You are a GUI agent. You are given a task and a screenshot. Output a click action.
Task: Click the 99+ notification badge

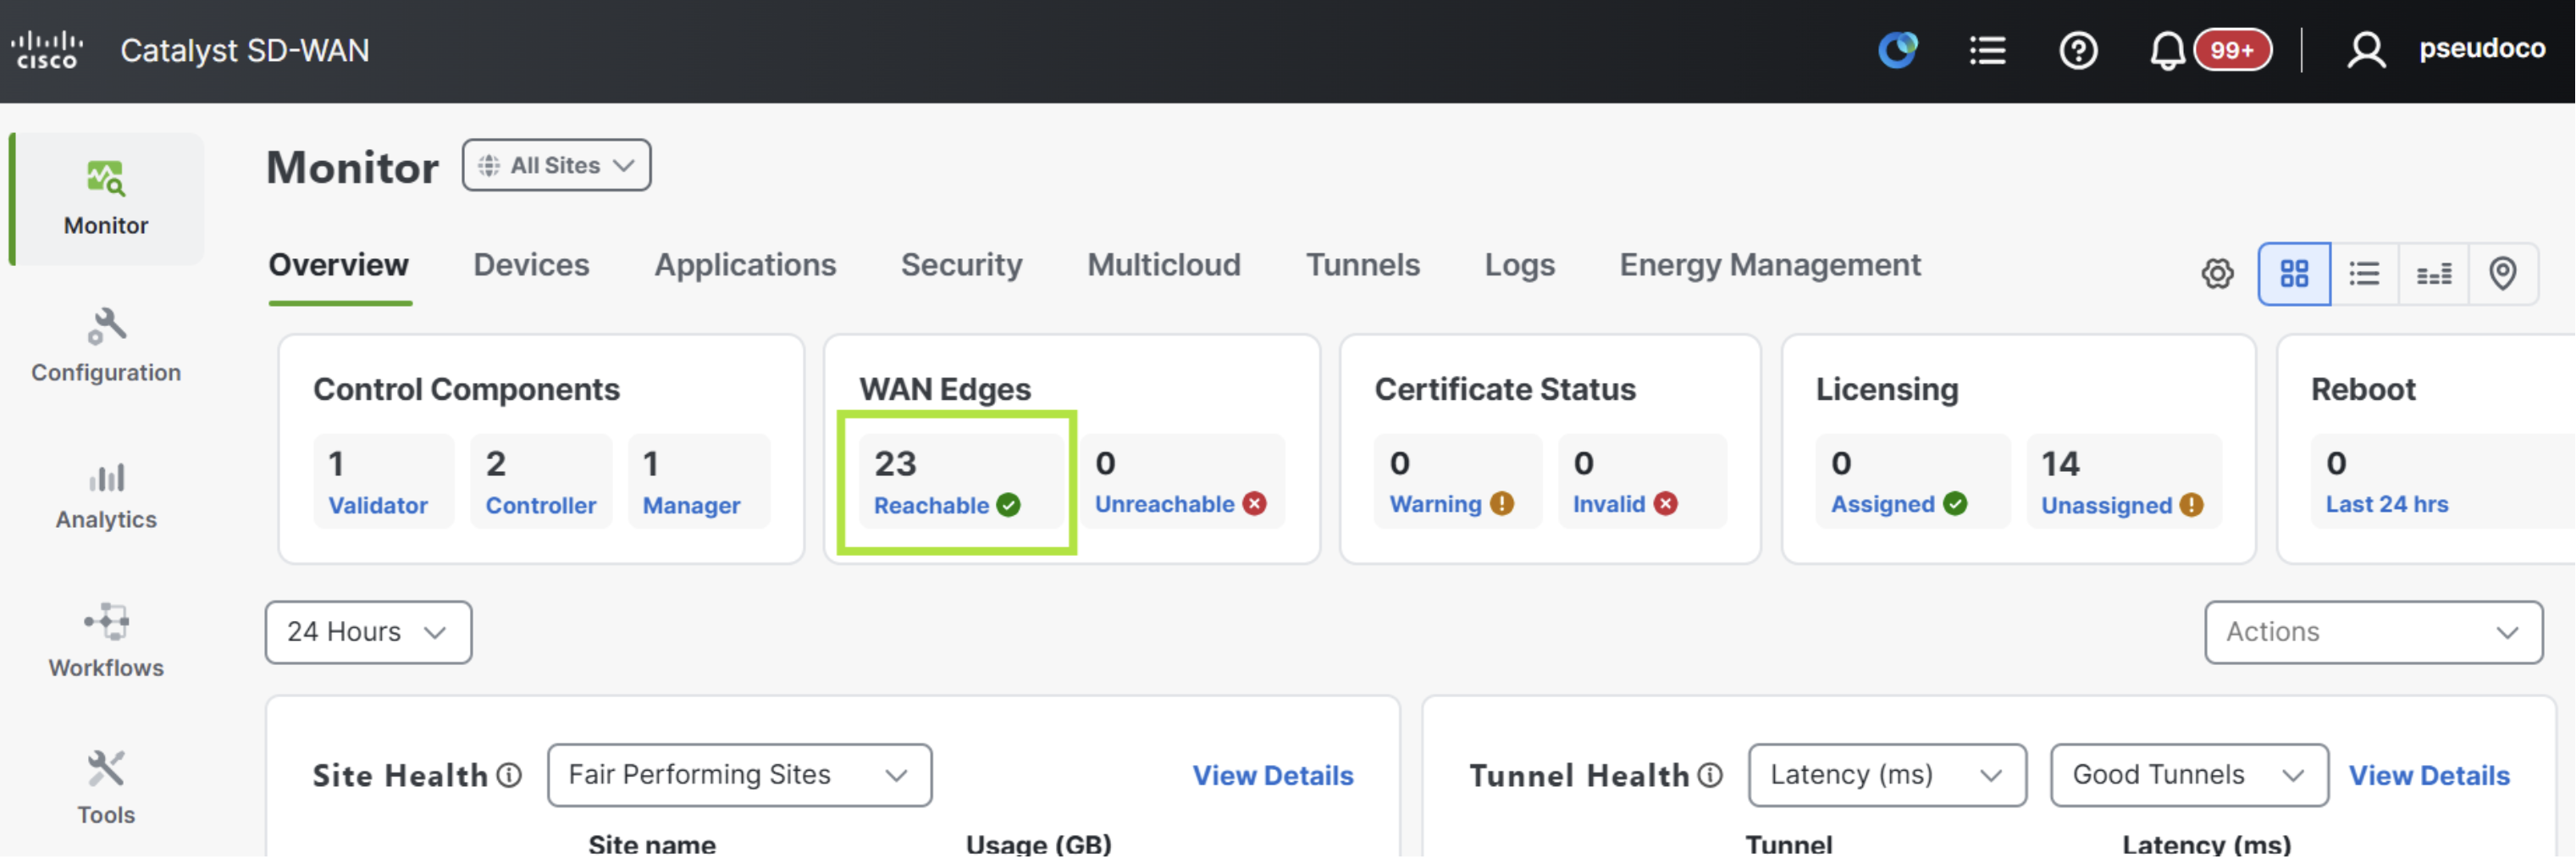pos(2232,50)
